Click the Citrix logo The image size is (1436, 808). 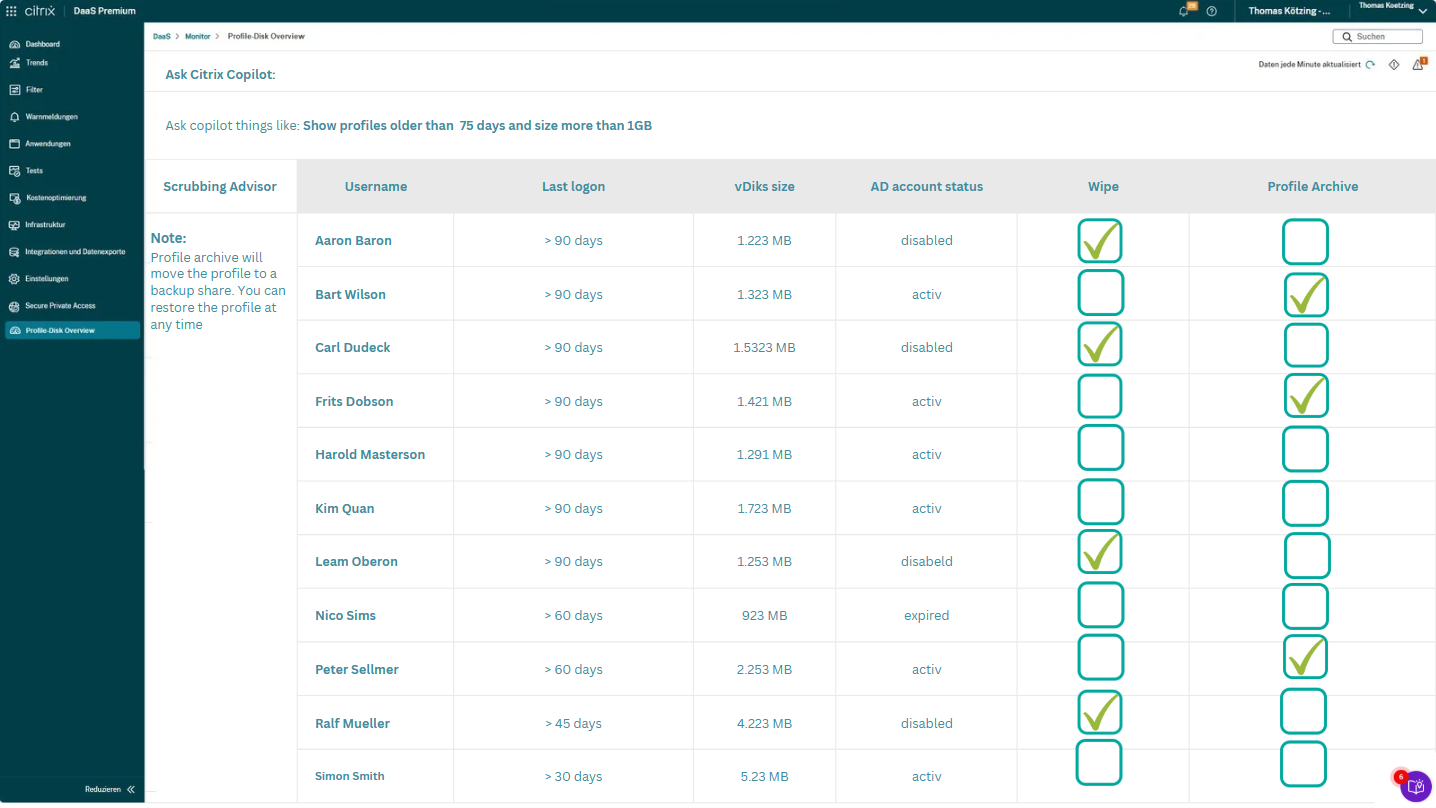pyautogui.click(x=39, y=11)
